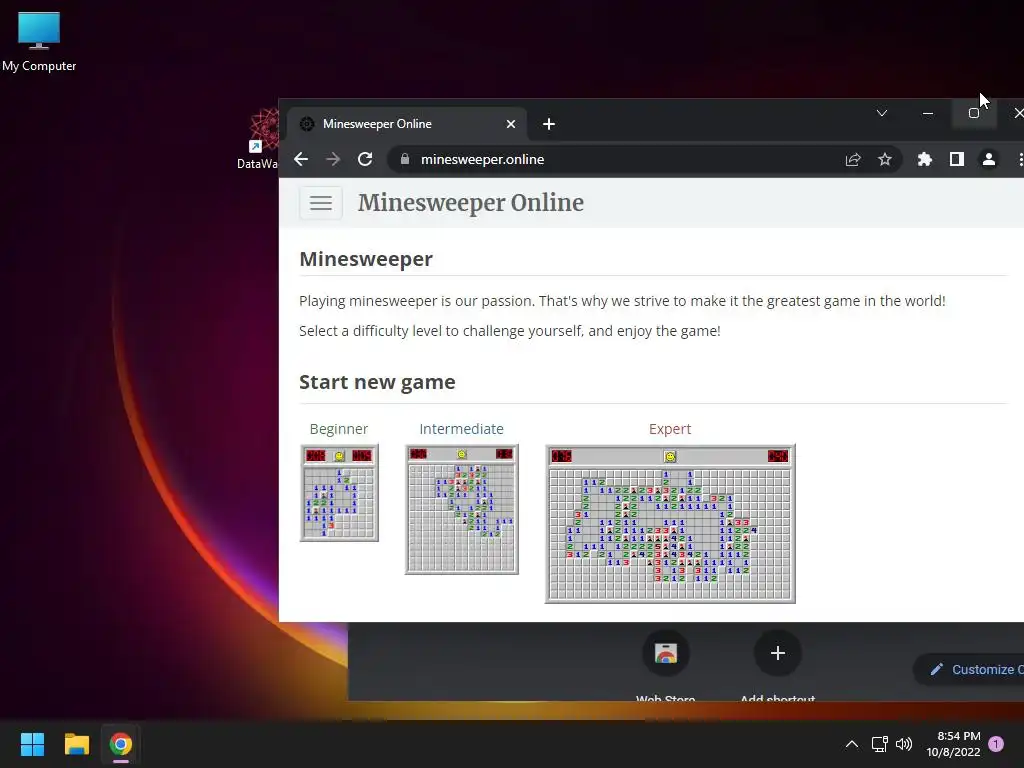
Task: Click the Beginner board thumbnail
Action: point(339,493)
